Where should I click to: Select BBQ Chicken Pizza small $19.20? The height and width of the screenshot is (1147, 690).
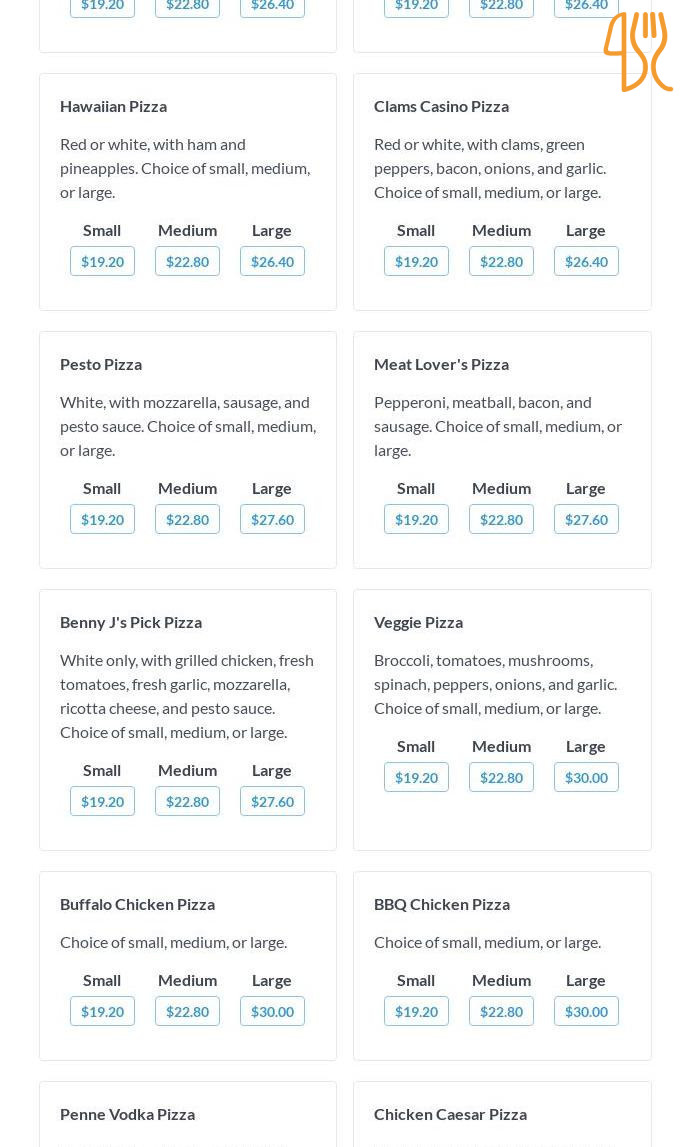click(x=416, y=1012)
